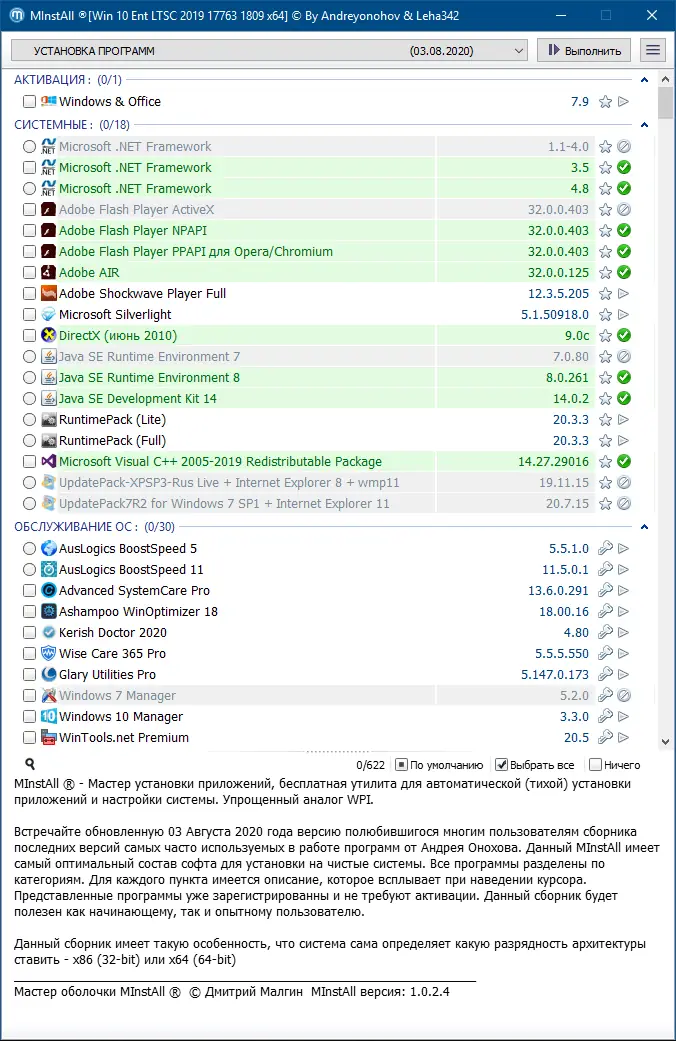Click Adobe Shockwave Player Full entry
Image resolution: width=676 pixels, height=1041 pixels.
pos(142,293)
